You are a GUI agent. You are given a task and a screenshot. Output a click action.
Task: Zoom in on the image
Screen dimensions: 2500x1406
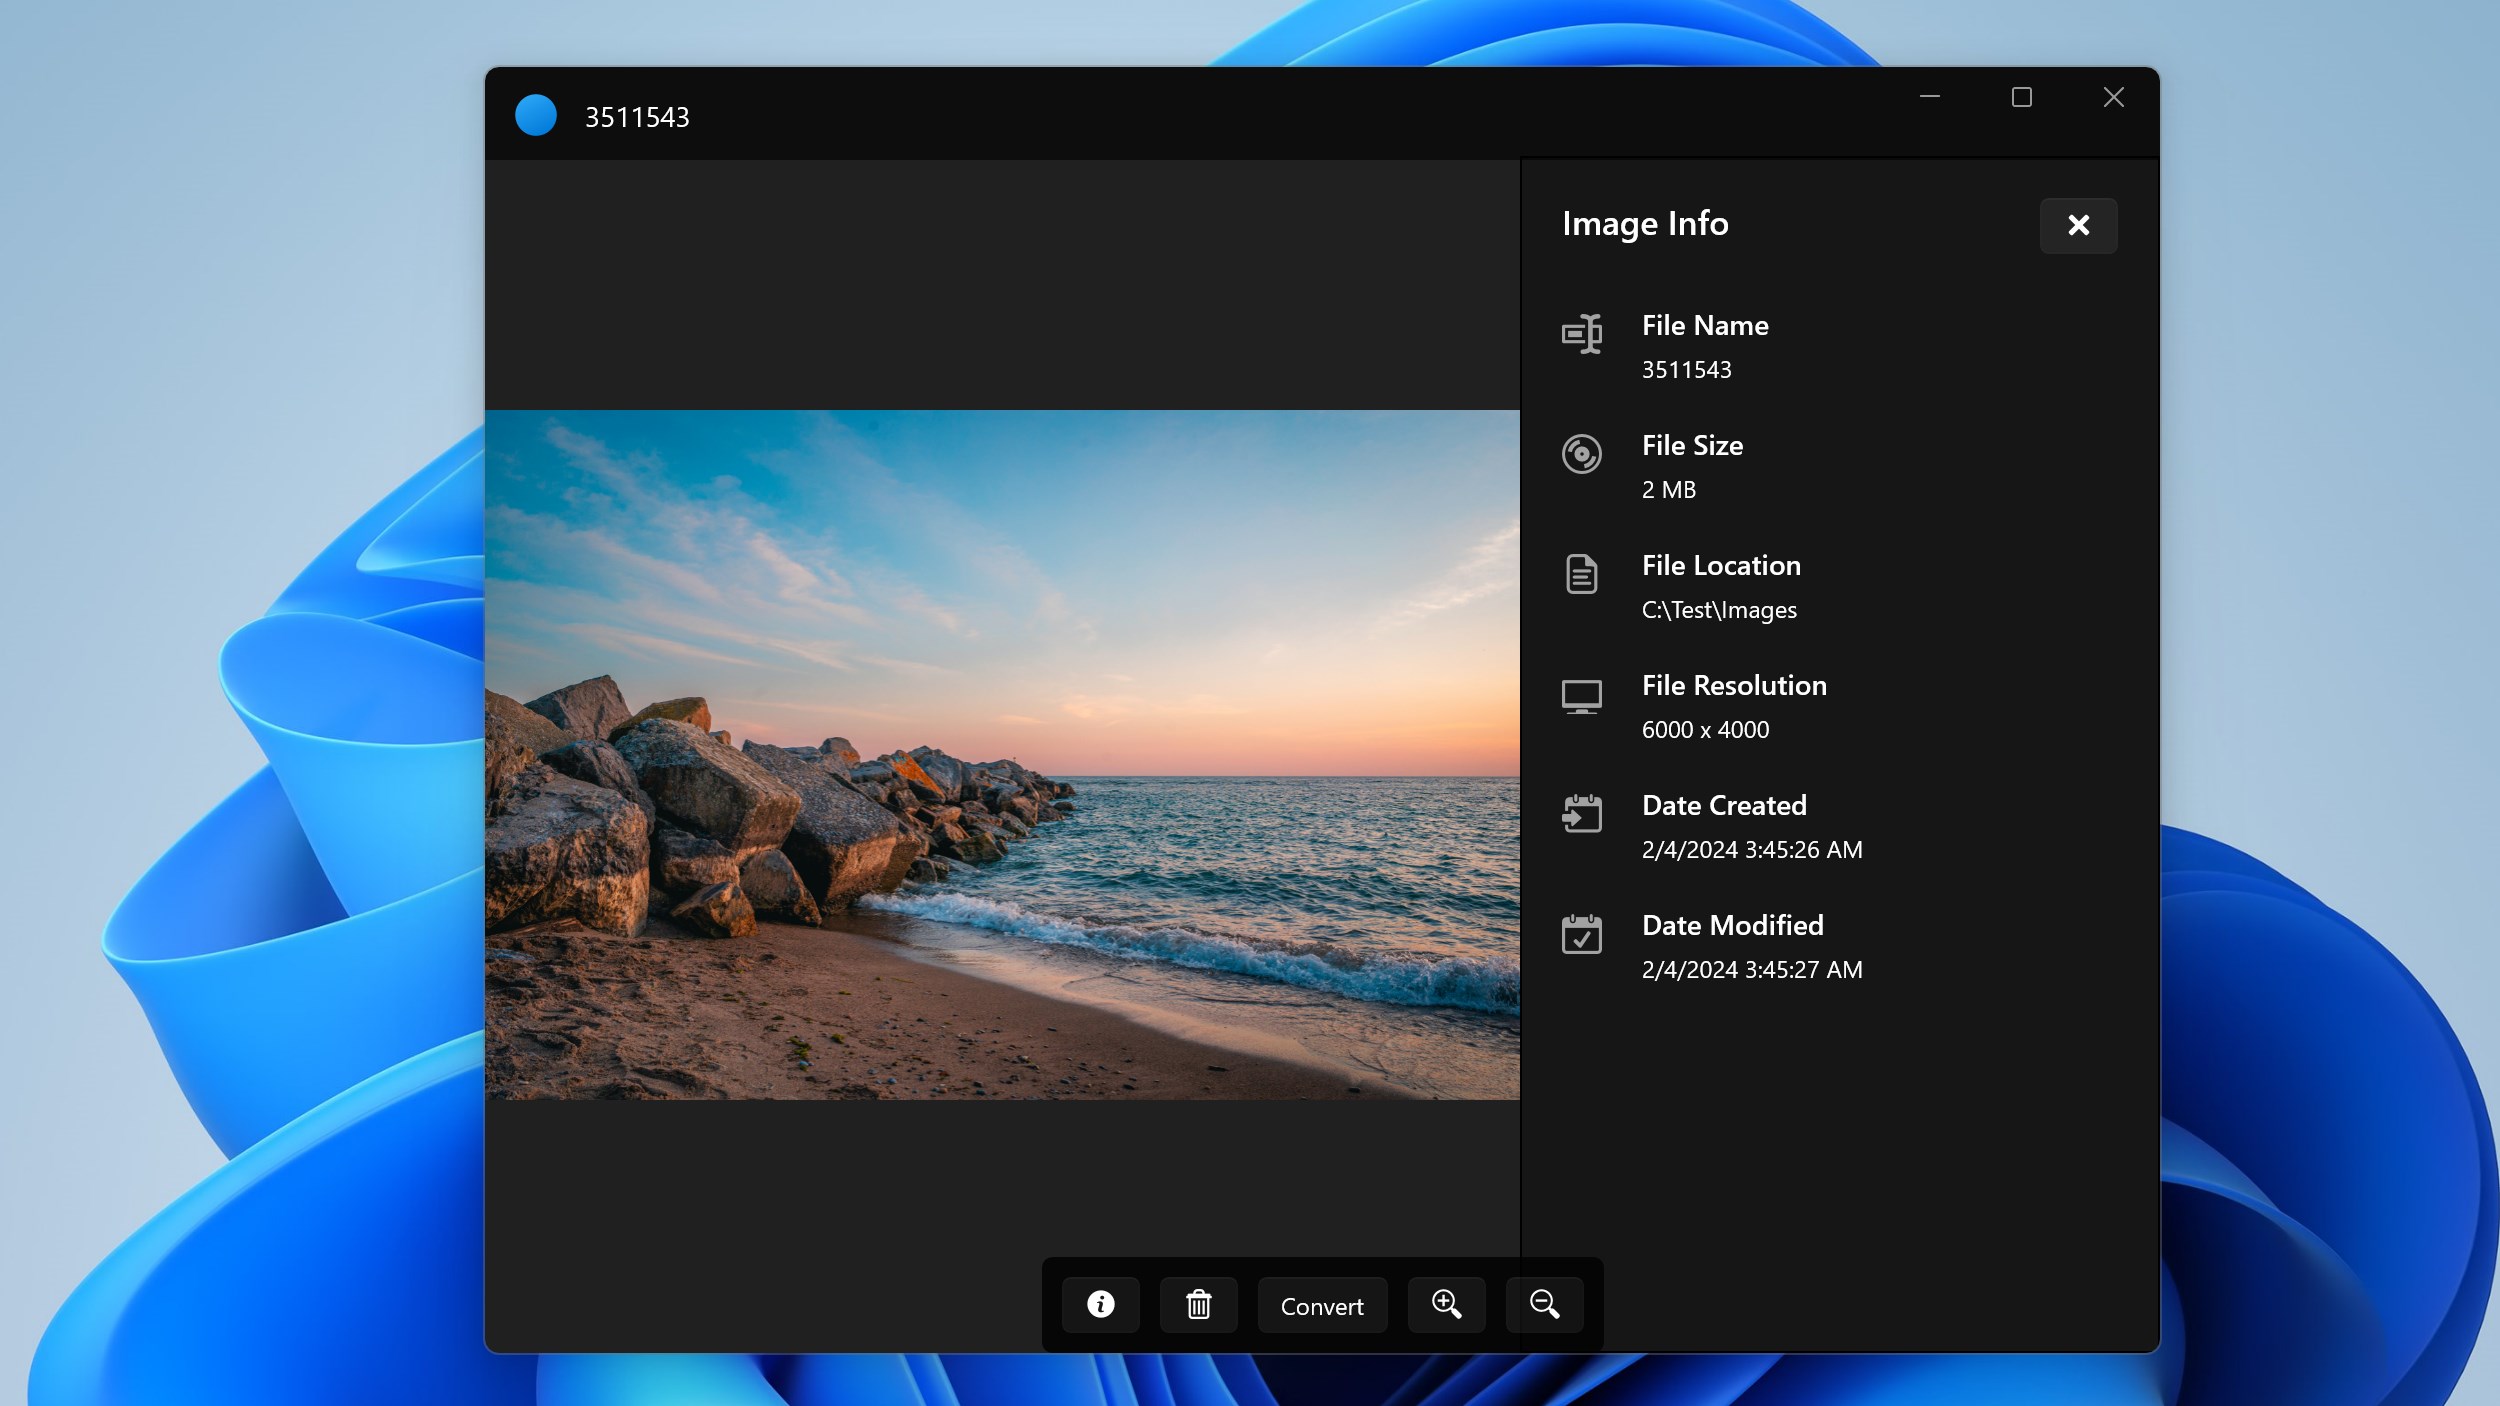[x=1446, y=1305]
